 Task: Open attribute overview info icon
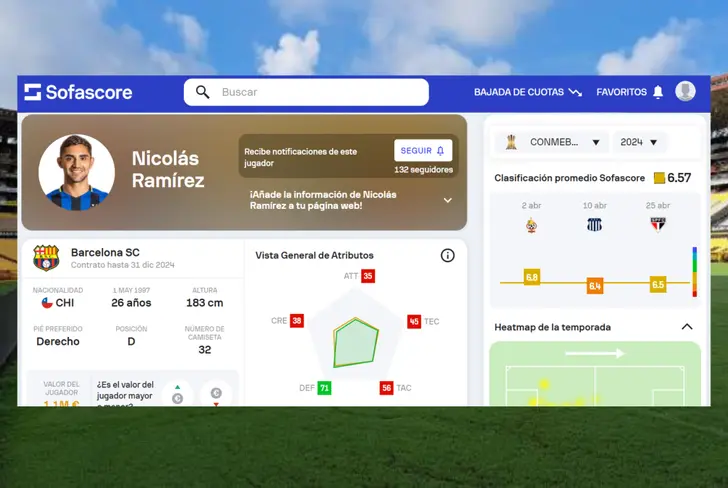tap(448, 255)
